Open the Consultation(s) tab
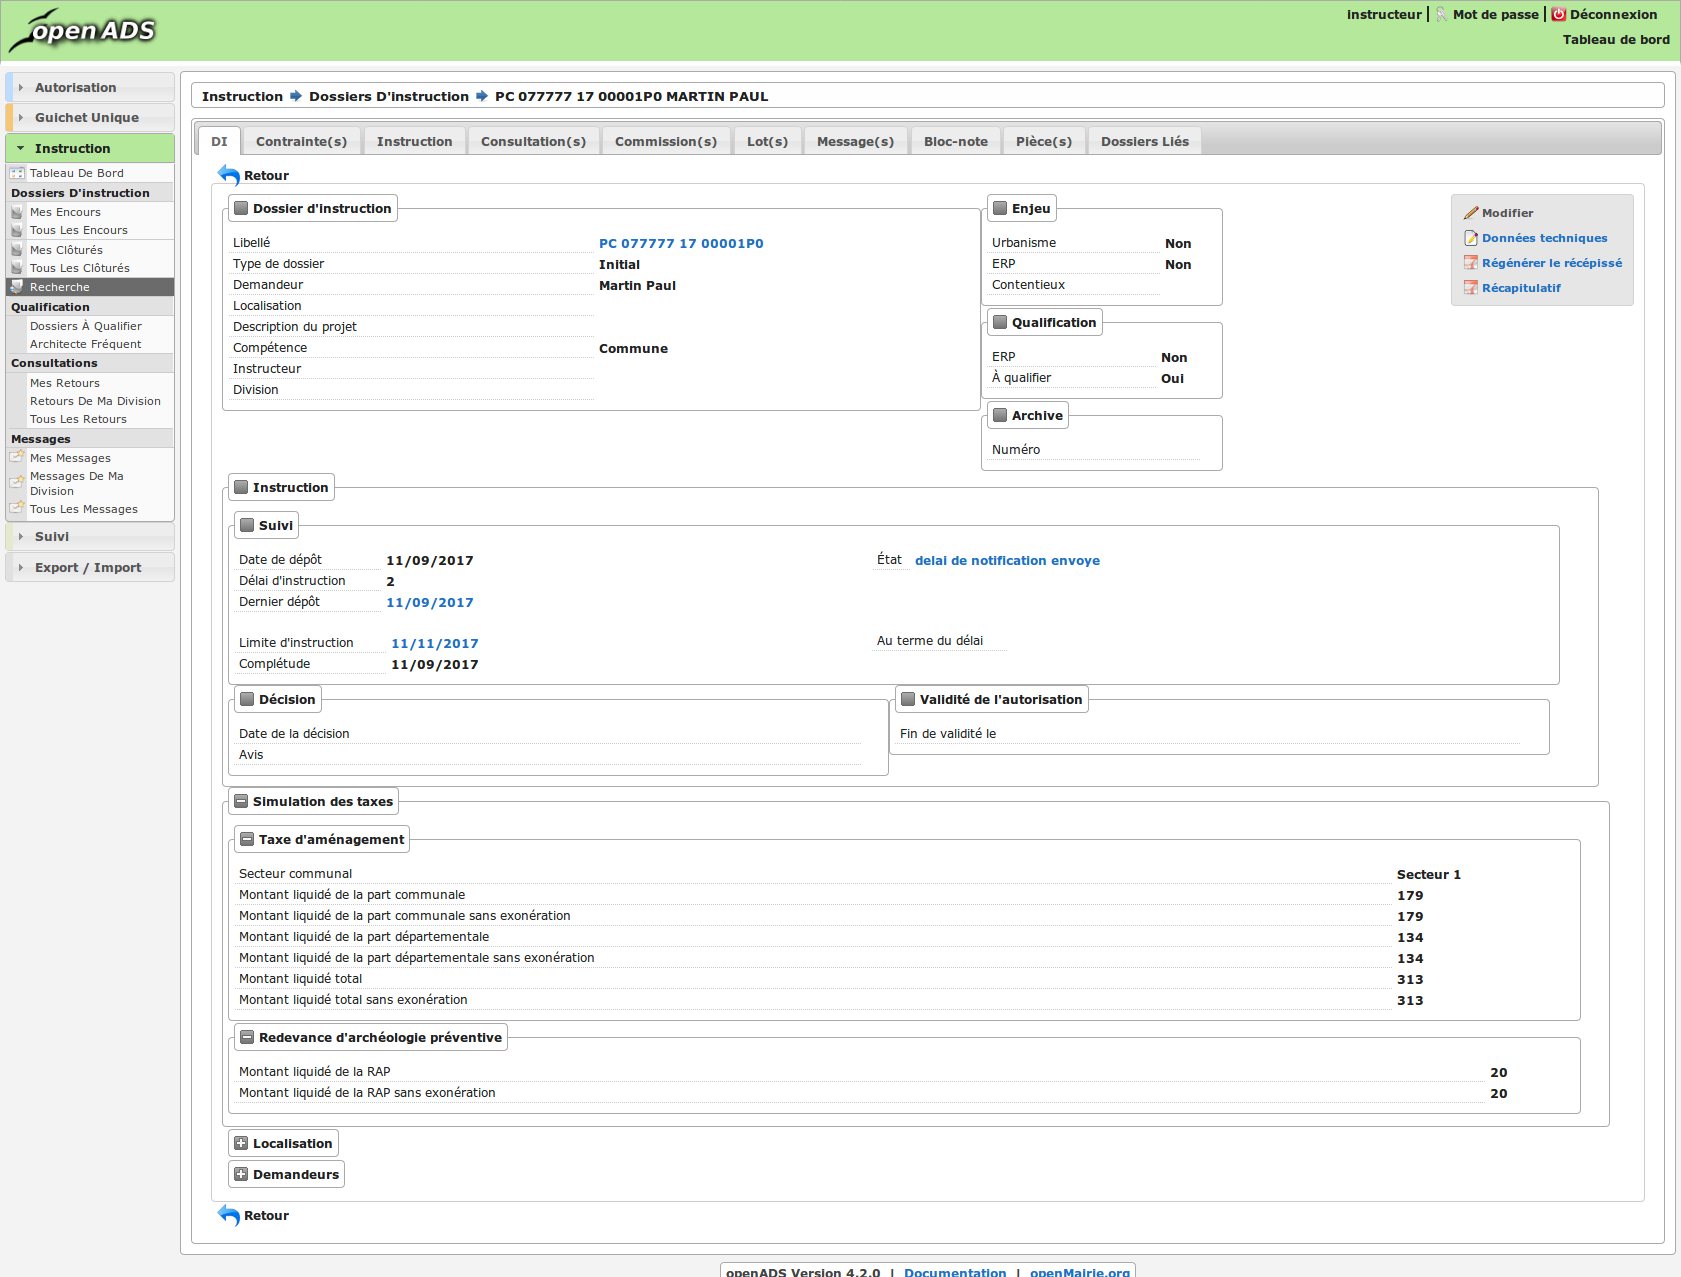 point(534,142)
